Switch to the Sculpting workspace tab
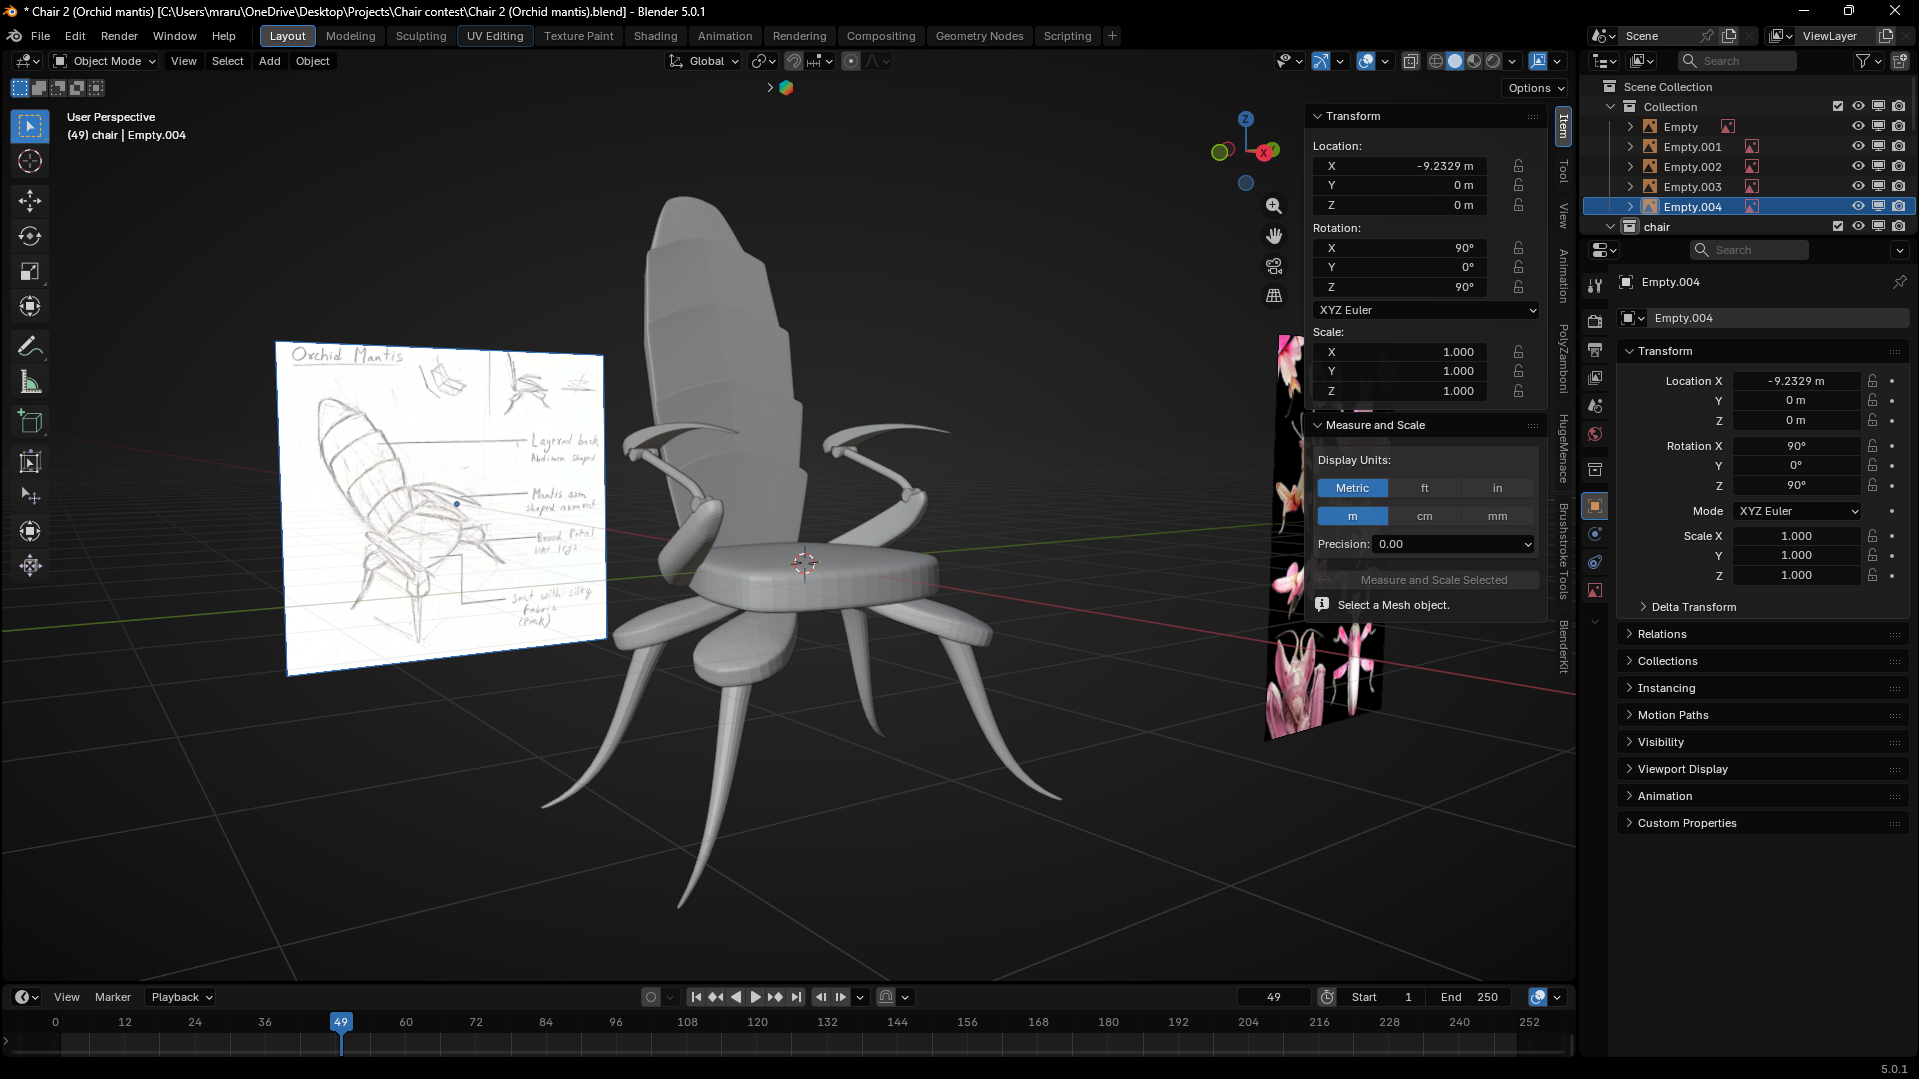This screenshot has width=1919, height=1079. [421, 36]
